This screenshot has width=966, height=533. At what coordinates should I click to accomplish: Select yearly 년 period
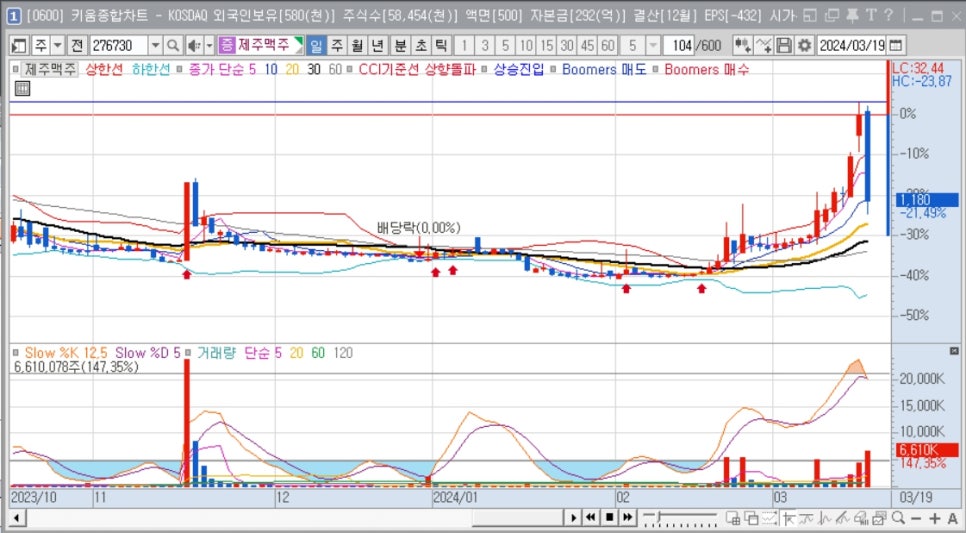pyautogui.click(x=378, y=45)
